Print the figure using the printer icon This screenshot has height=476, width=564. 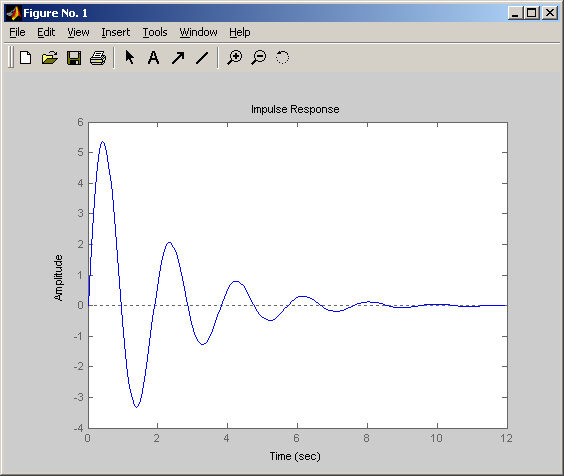click(x=98, y=58)
